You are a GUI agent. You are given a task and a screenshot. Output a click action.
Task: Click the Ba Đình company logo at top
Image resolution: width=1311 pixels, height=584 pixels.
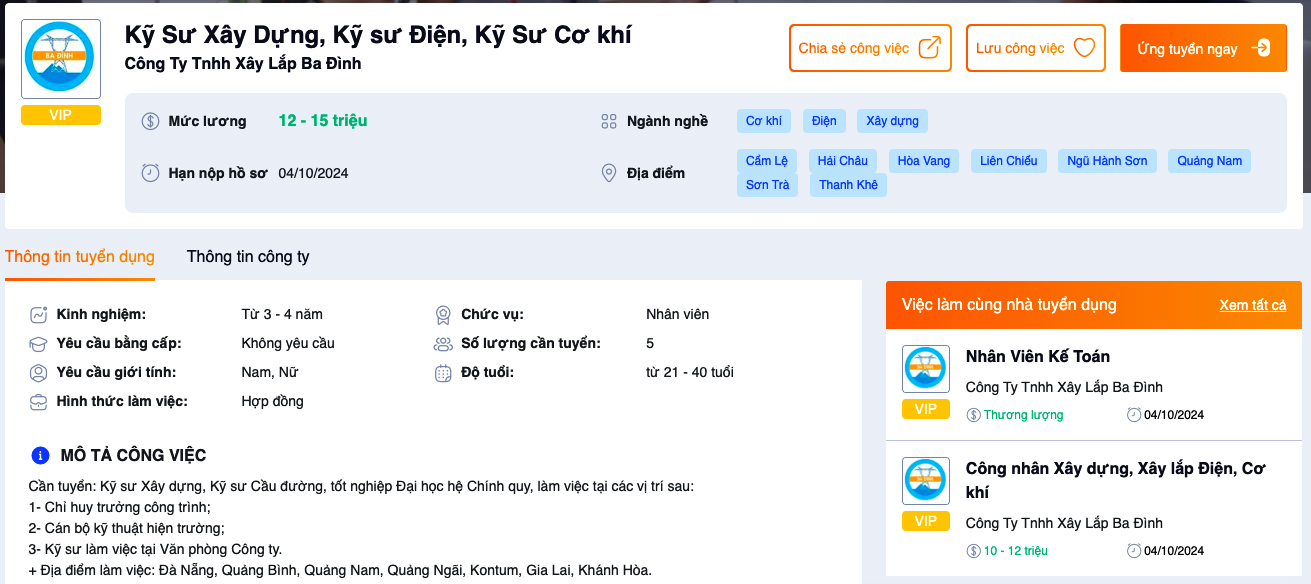[61, 59]
